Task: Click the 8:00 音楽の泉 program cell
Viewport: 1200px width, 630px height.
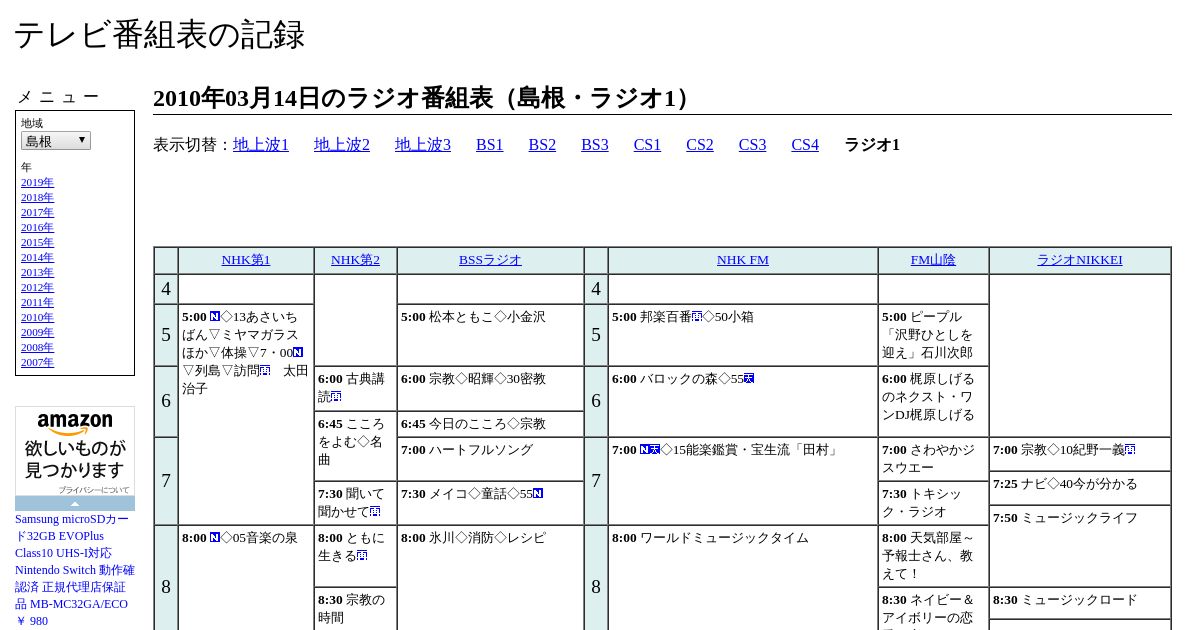Action: (246, 577)
